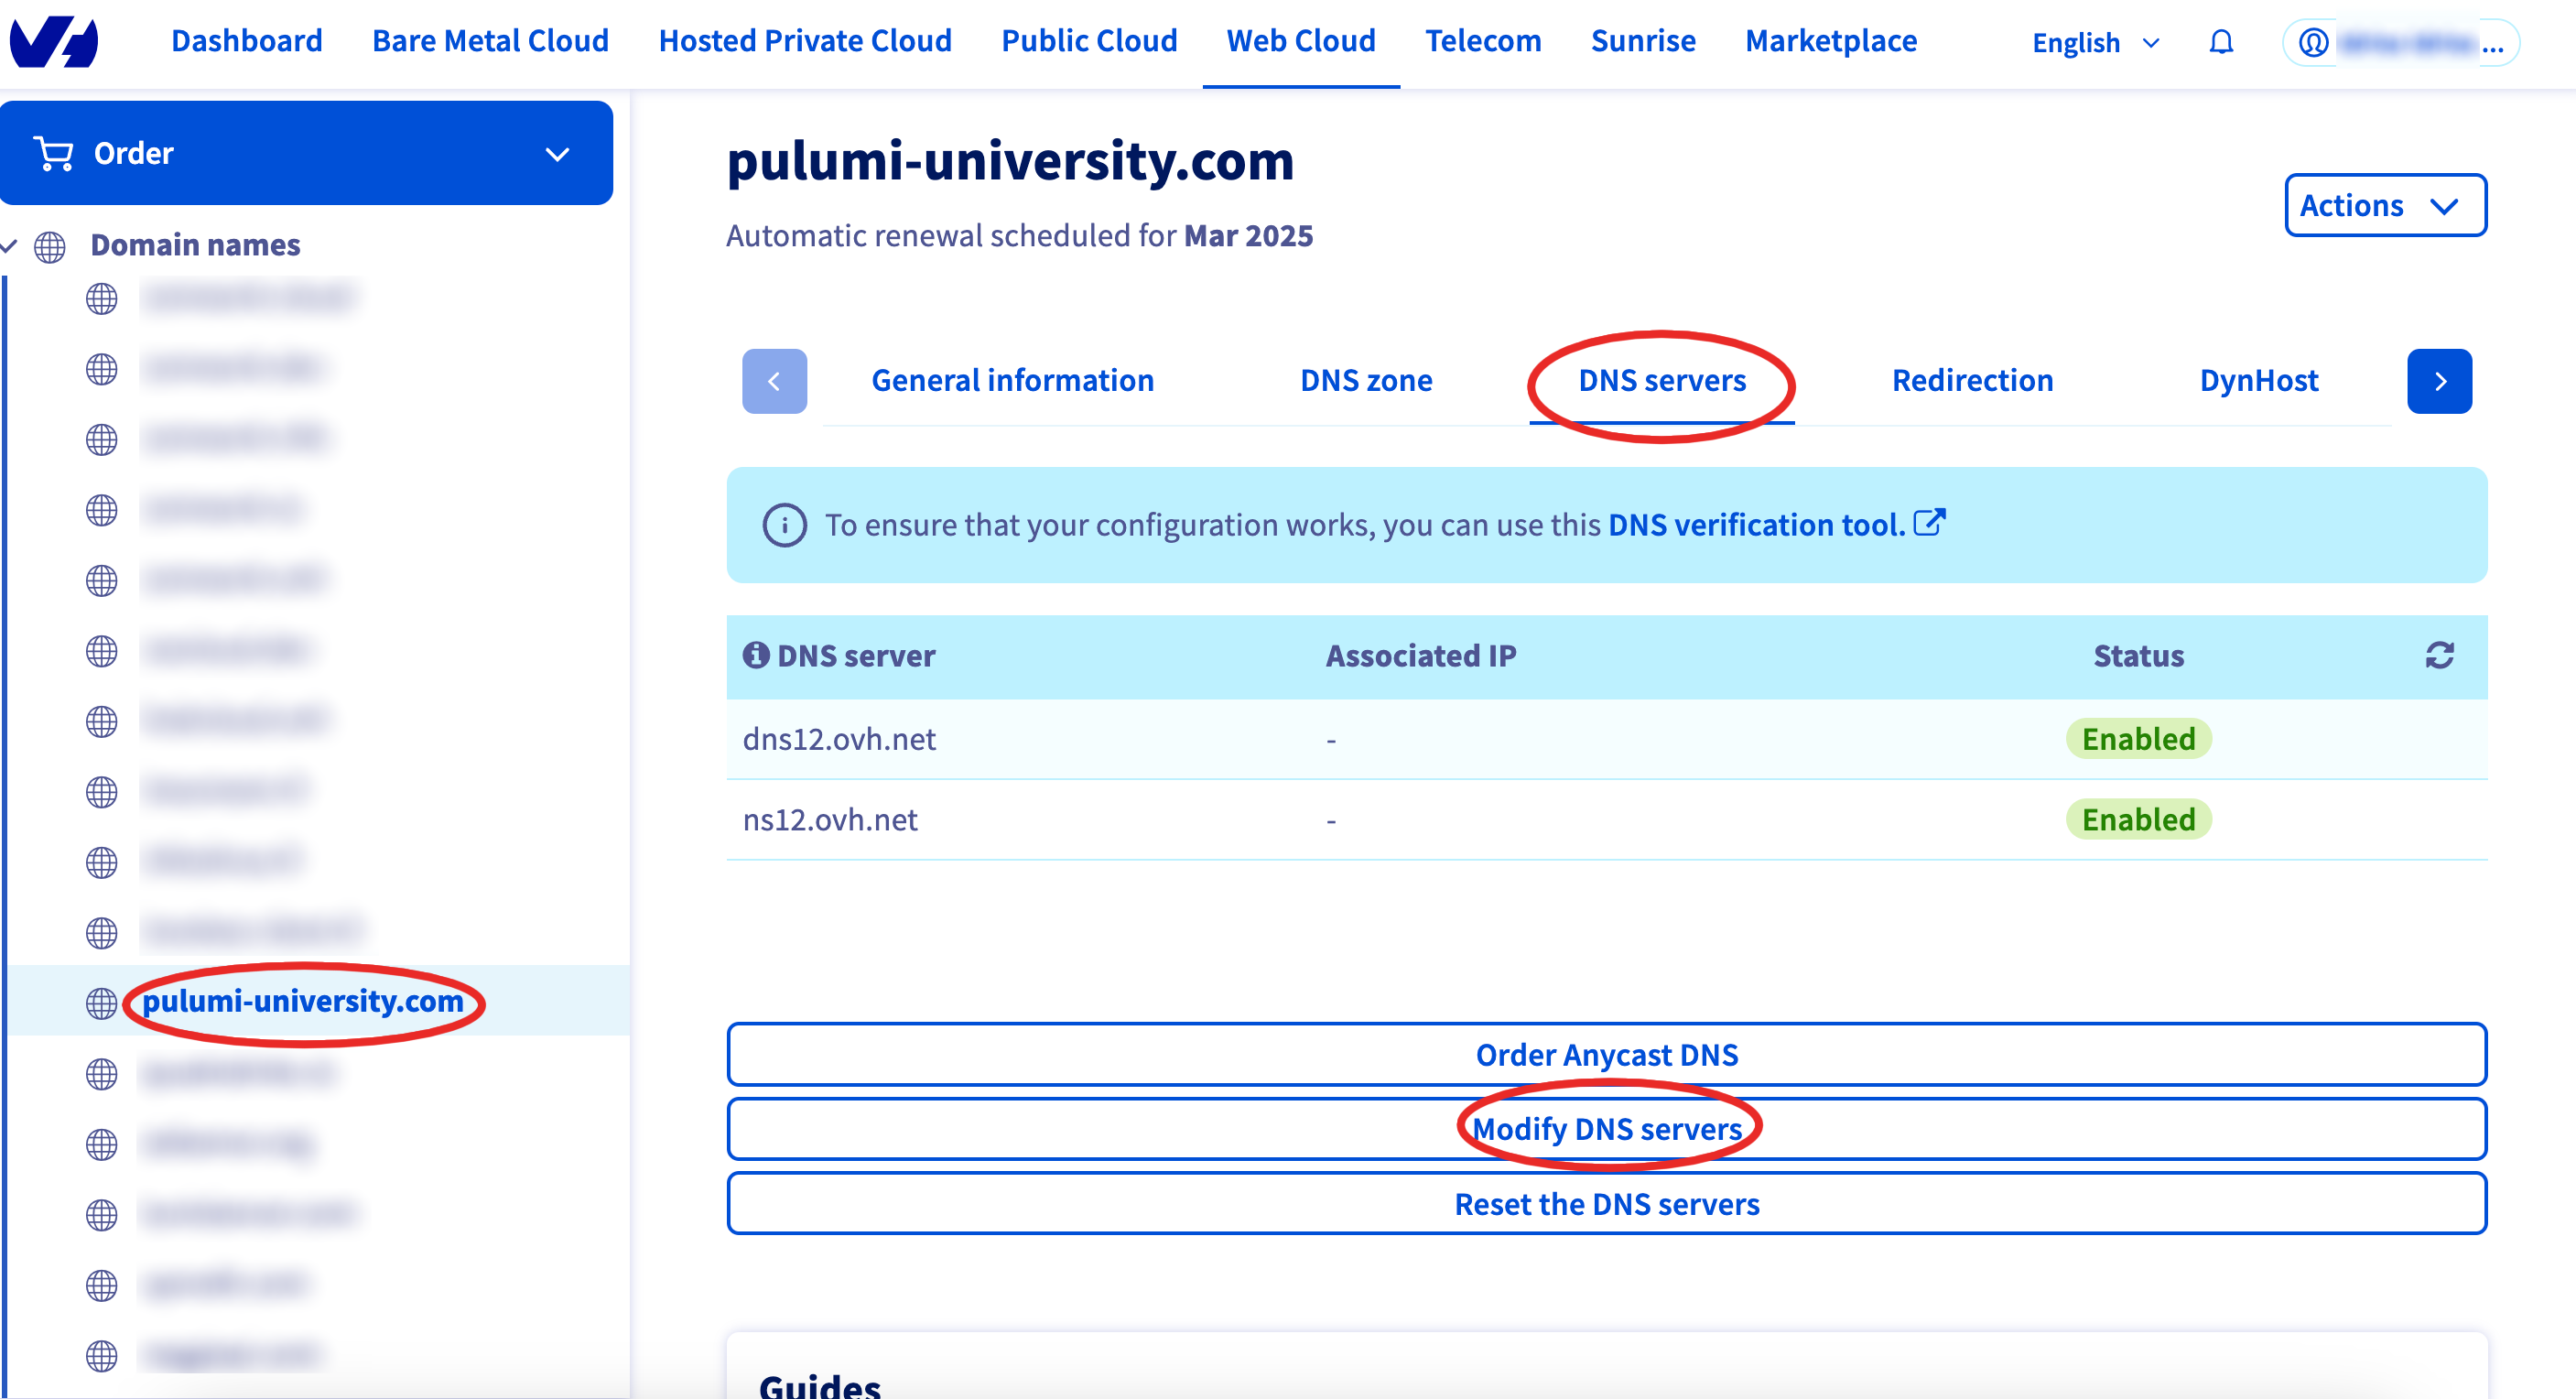Open the DNS zone tab

1366,381
